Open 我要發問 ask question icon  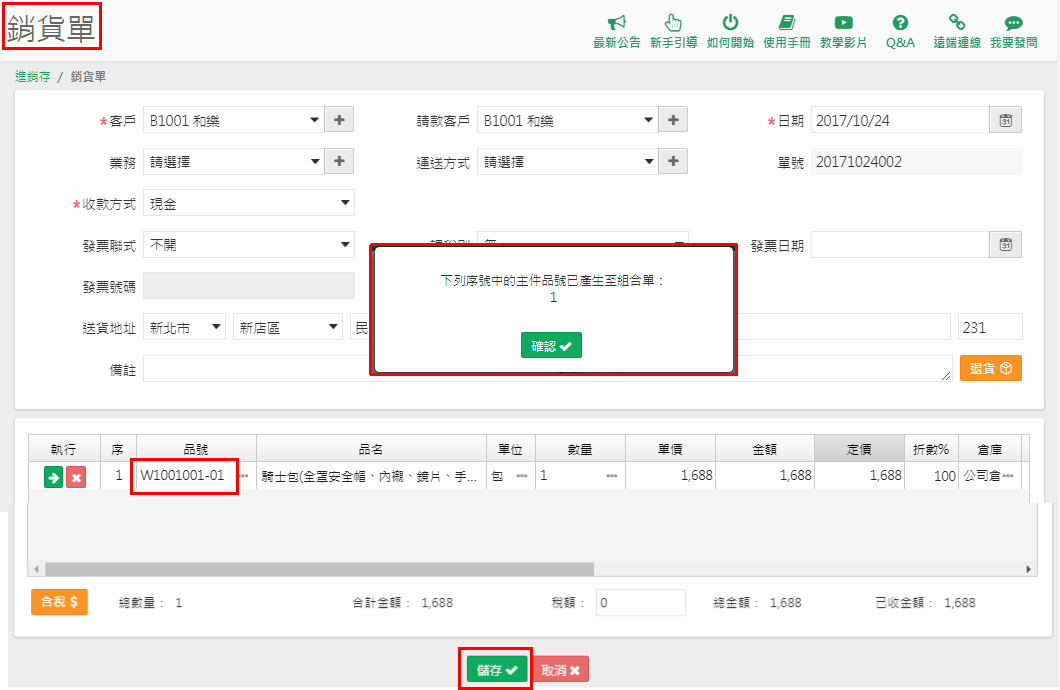(1013, 32)
